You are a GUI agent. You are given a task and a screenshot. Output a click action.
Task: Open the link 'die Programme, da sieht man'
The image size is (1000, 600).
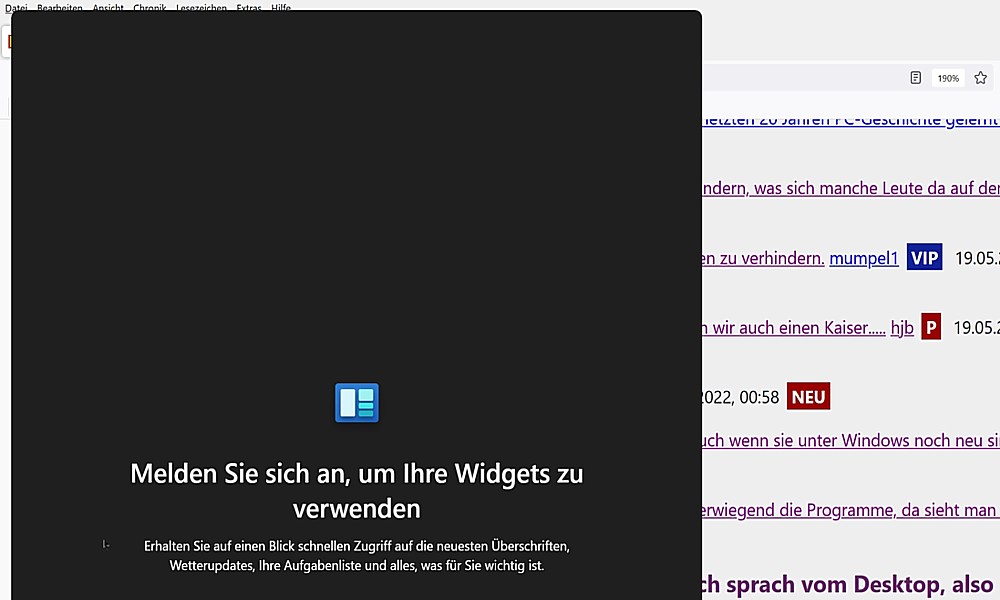click(851, 510)
